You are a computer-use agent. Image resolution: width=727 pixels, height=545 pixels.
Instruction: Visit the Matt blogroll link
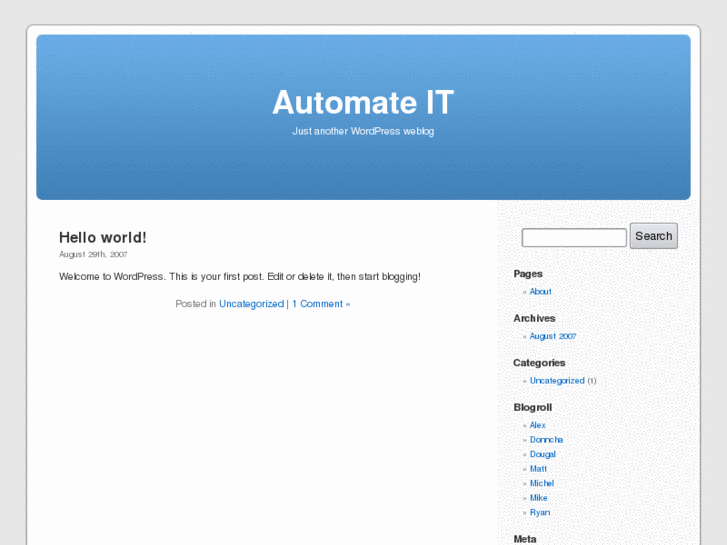tap(538, 469)
